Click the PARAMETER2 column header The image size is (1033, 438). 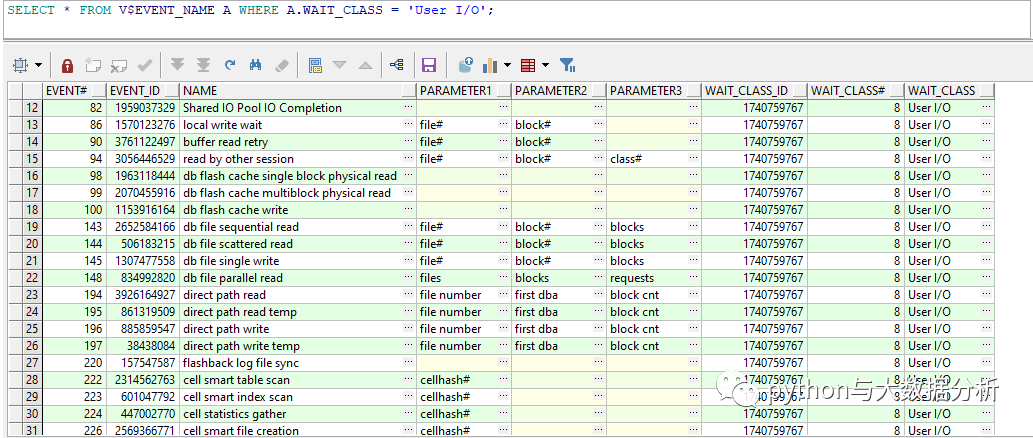point(559,91)
